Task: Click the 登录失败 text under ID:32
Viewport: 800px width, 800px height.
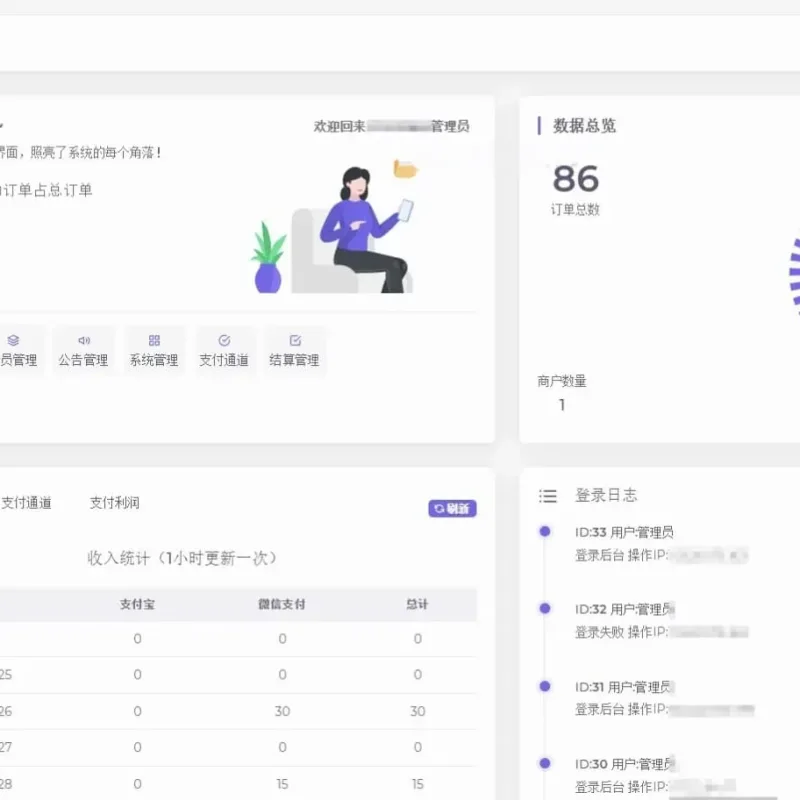Action: coord(599,632)
